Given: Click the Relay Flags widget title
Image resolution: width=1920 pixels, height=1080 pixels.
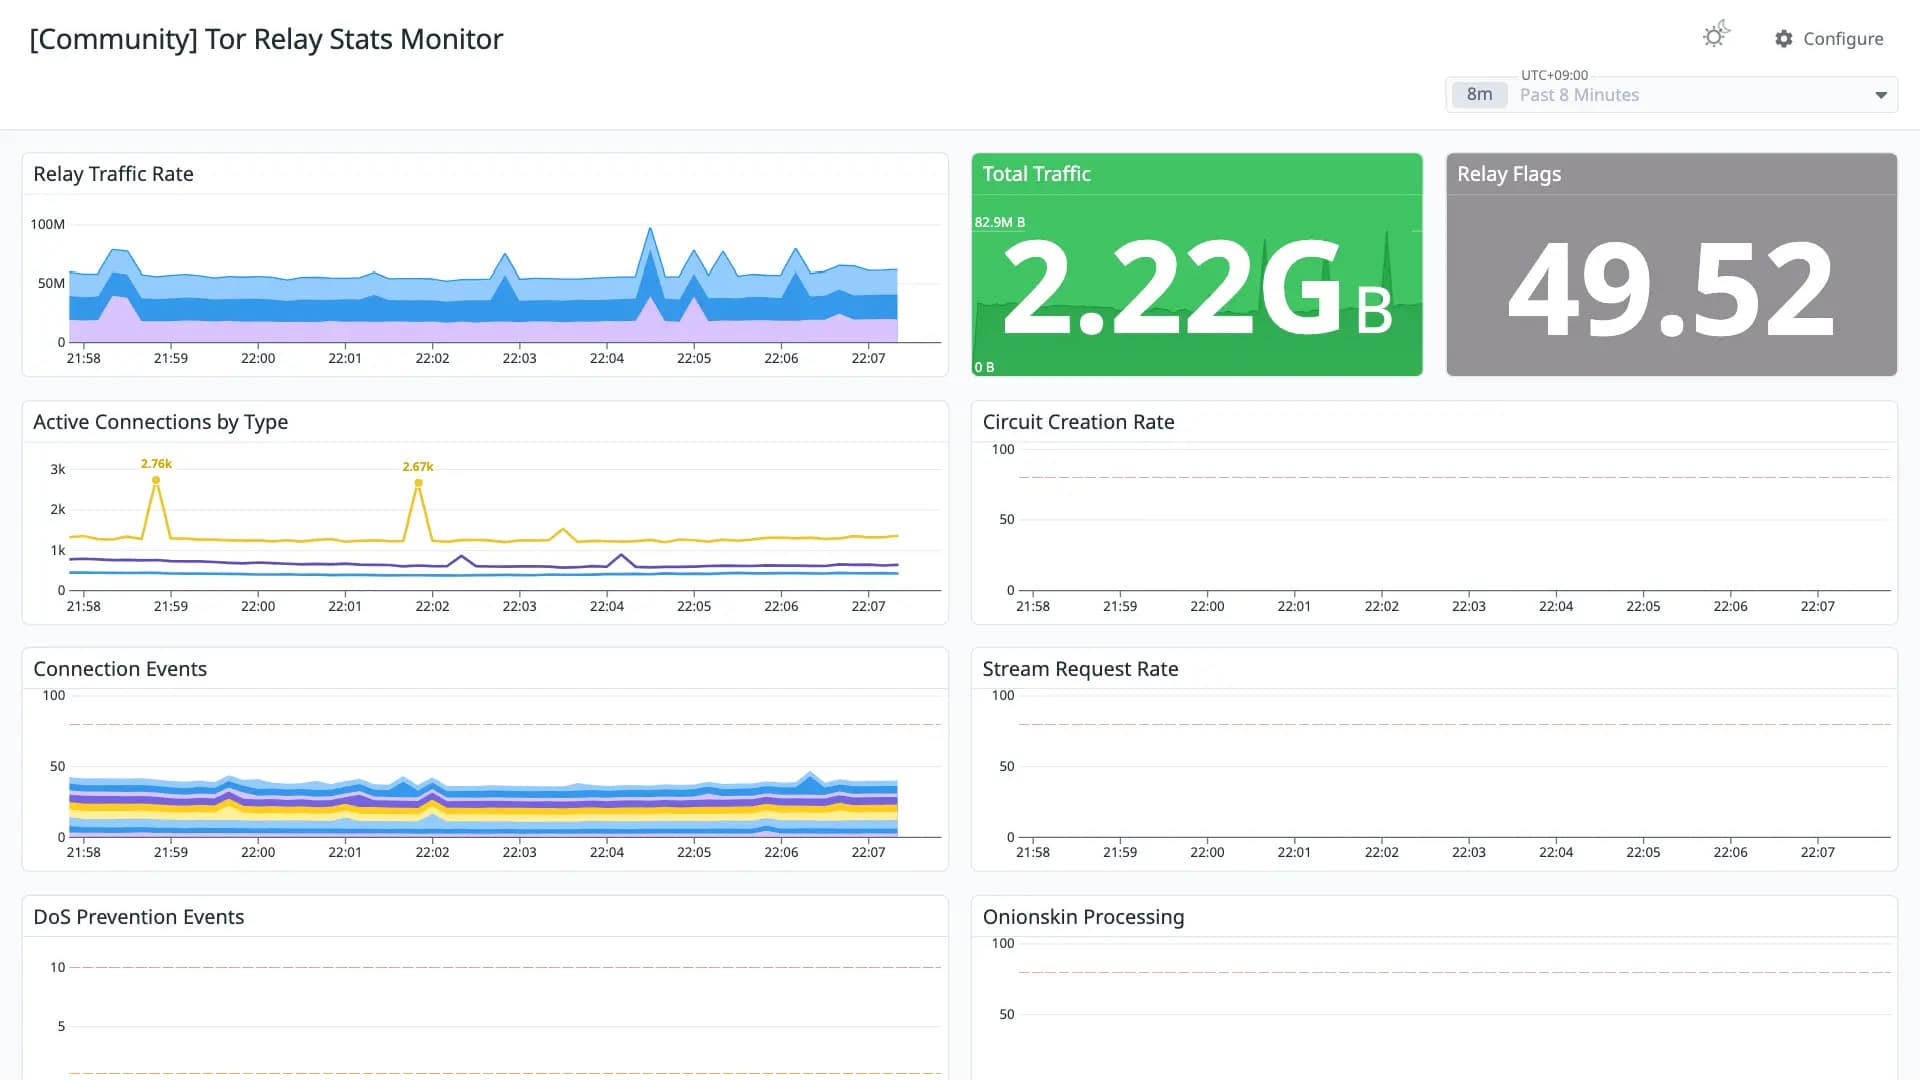Looking at the screenshot, I should pos(1509,174).
